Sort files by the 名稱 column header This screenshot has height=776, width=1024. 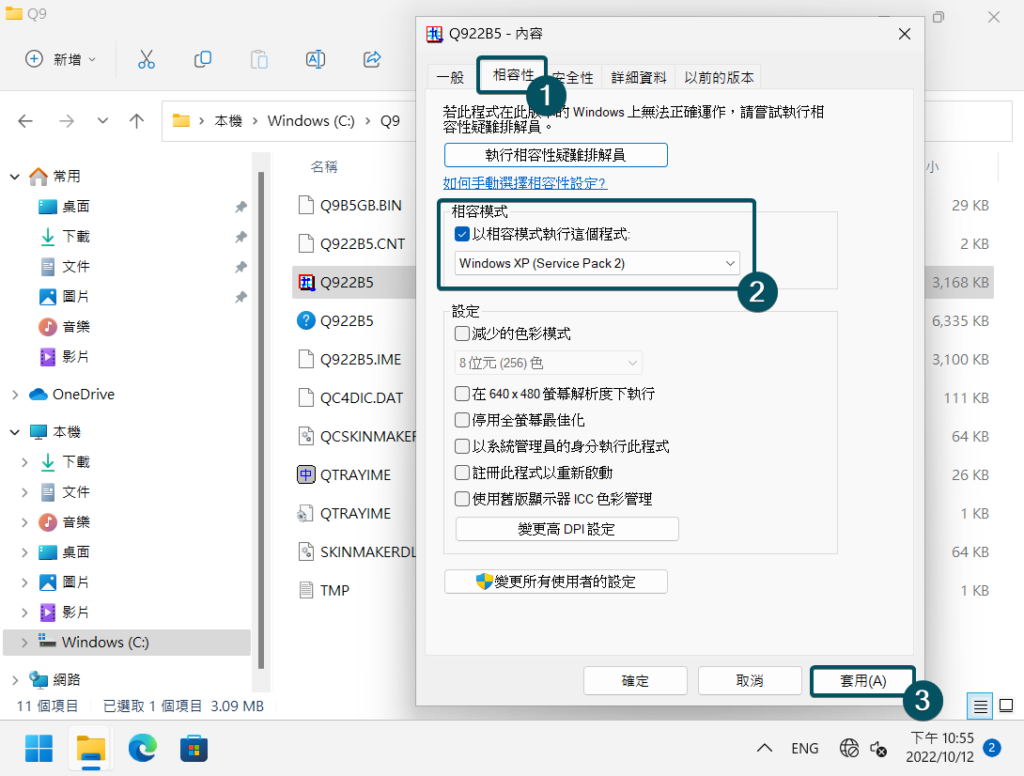coord(324,167)
